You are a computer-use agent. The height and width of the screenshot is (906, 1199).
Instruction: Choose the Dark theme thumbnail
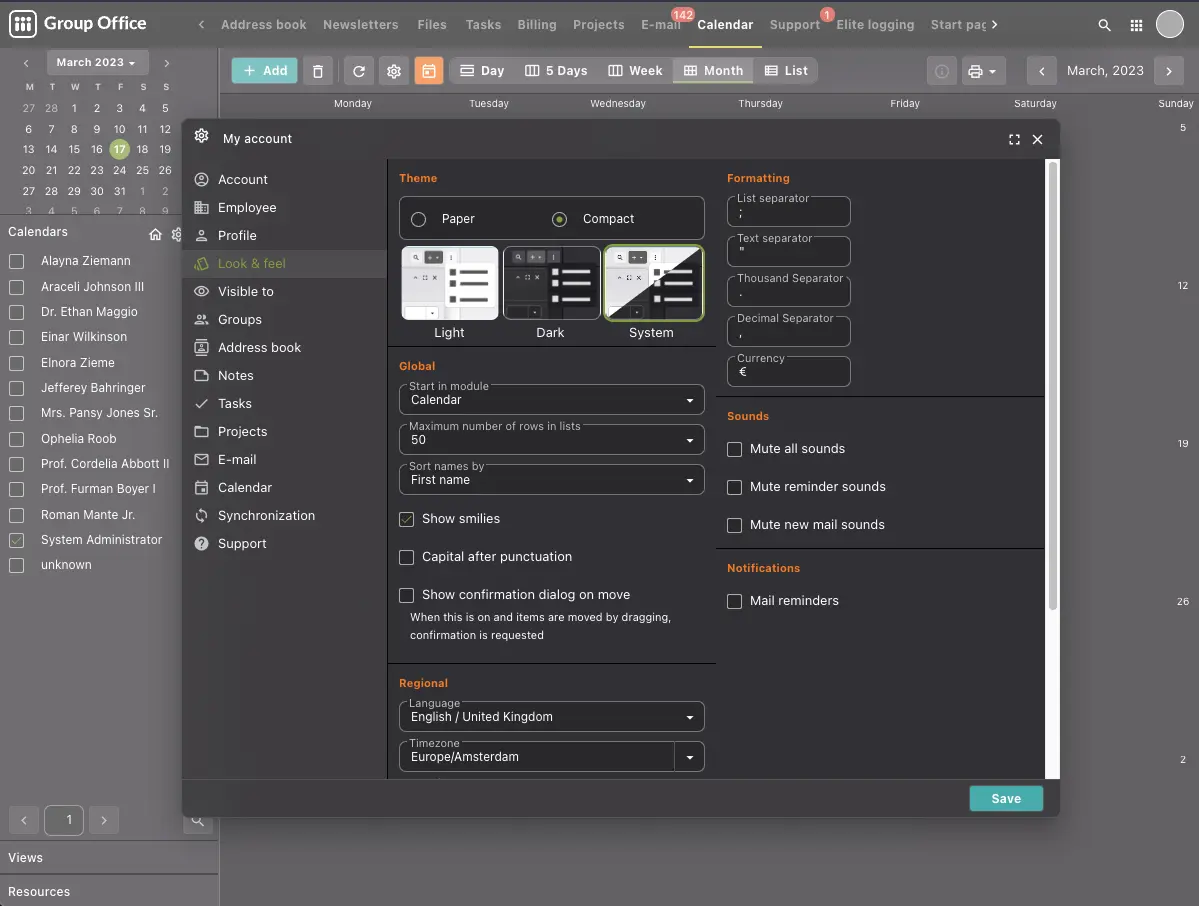tap(551, 284)
